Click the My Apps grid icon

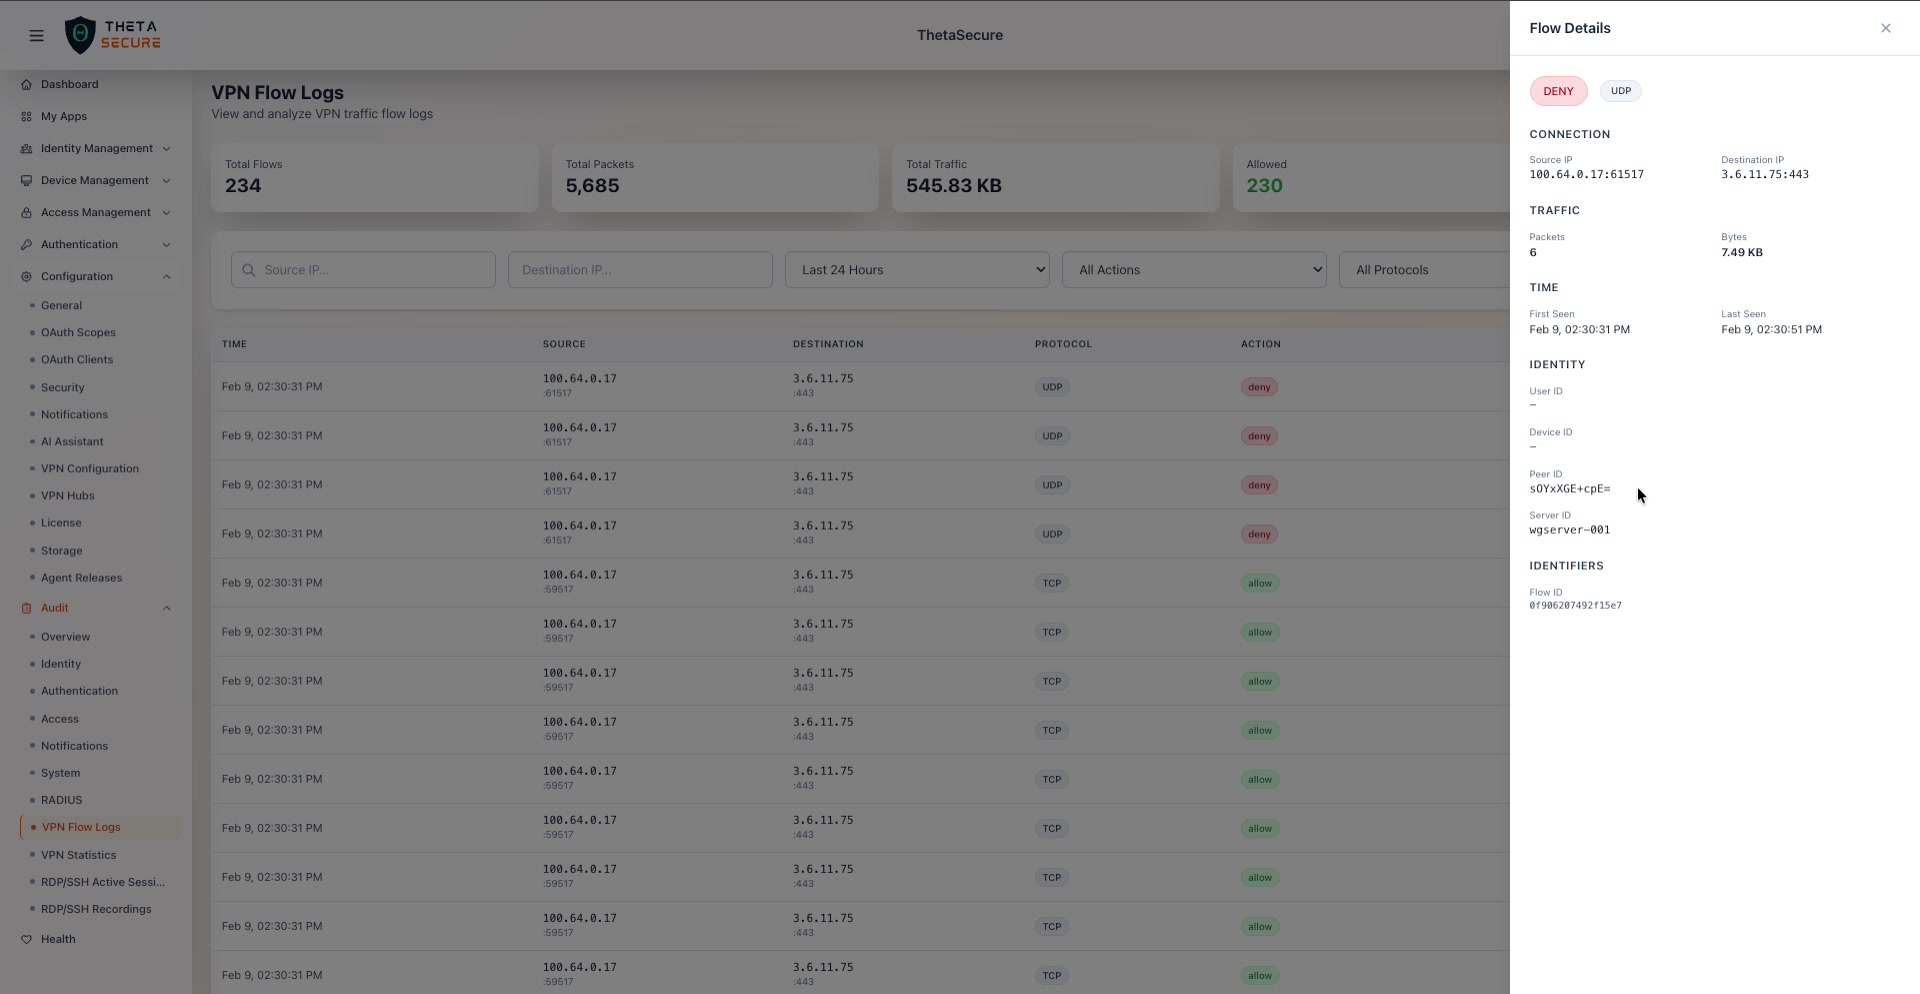coord(27,117)
